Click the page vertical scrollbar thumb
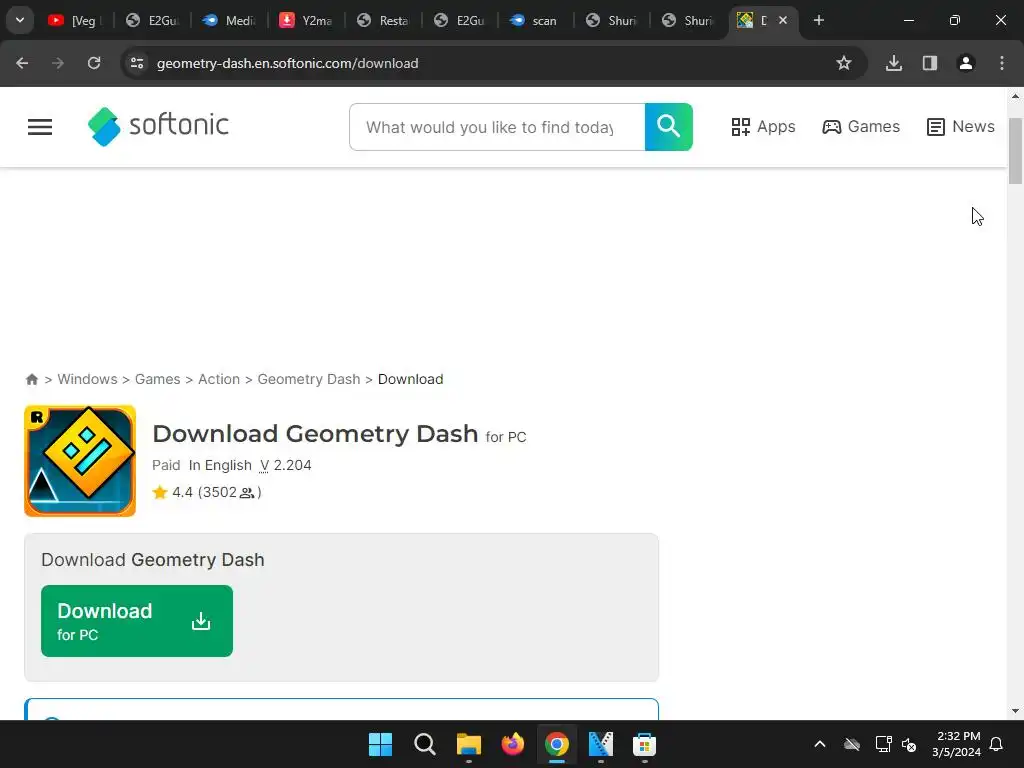1024x768 pixels. (x=1015, y=151)
